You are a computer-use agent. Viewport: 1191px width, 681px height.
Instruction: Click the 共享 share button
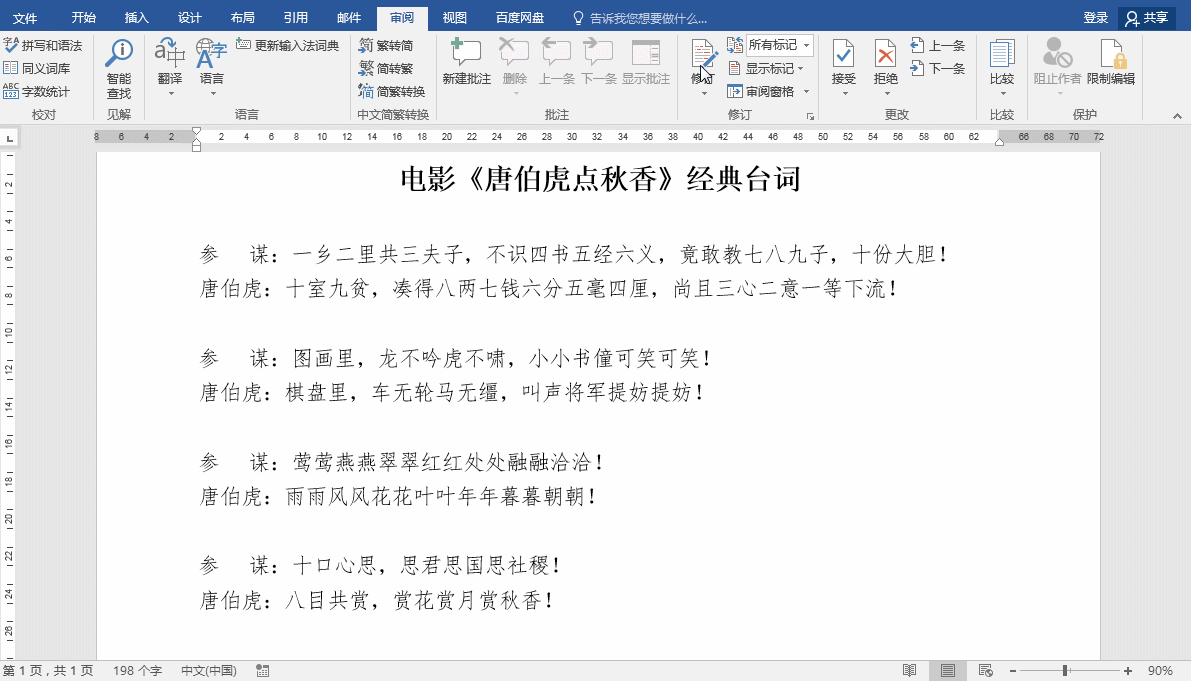coord(1148,17)
